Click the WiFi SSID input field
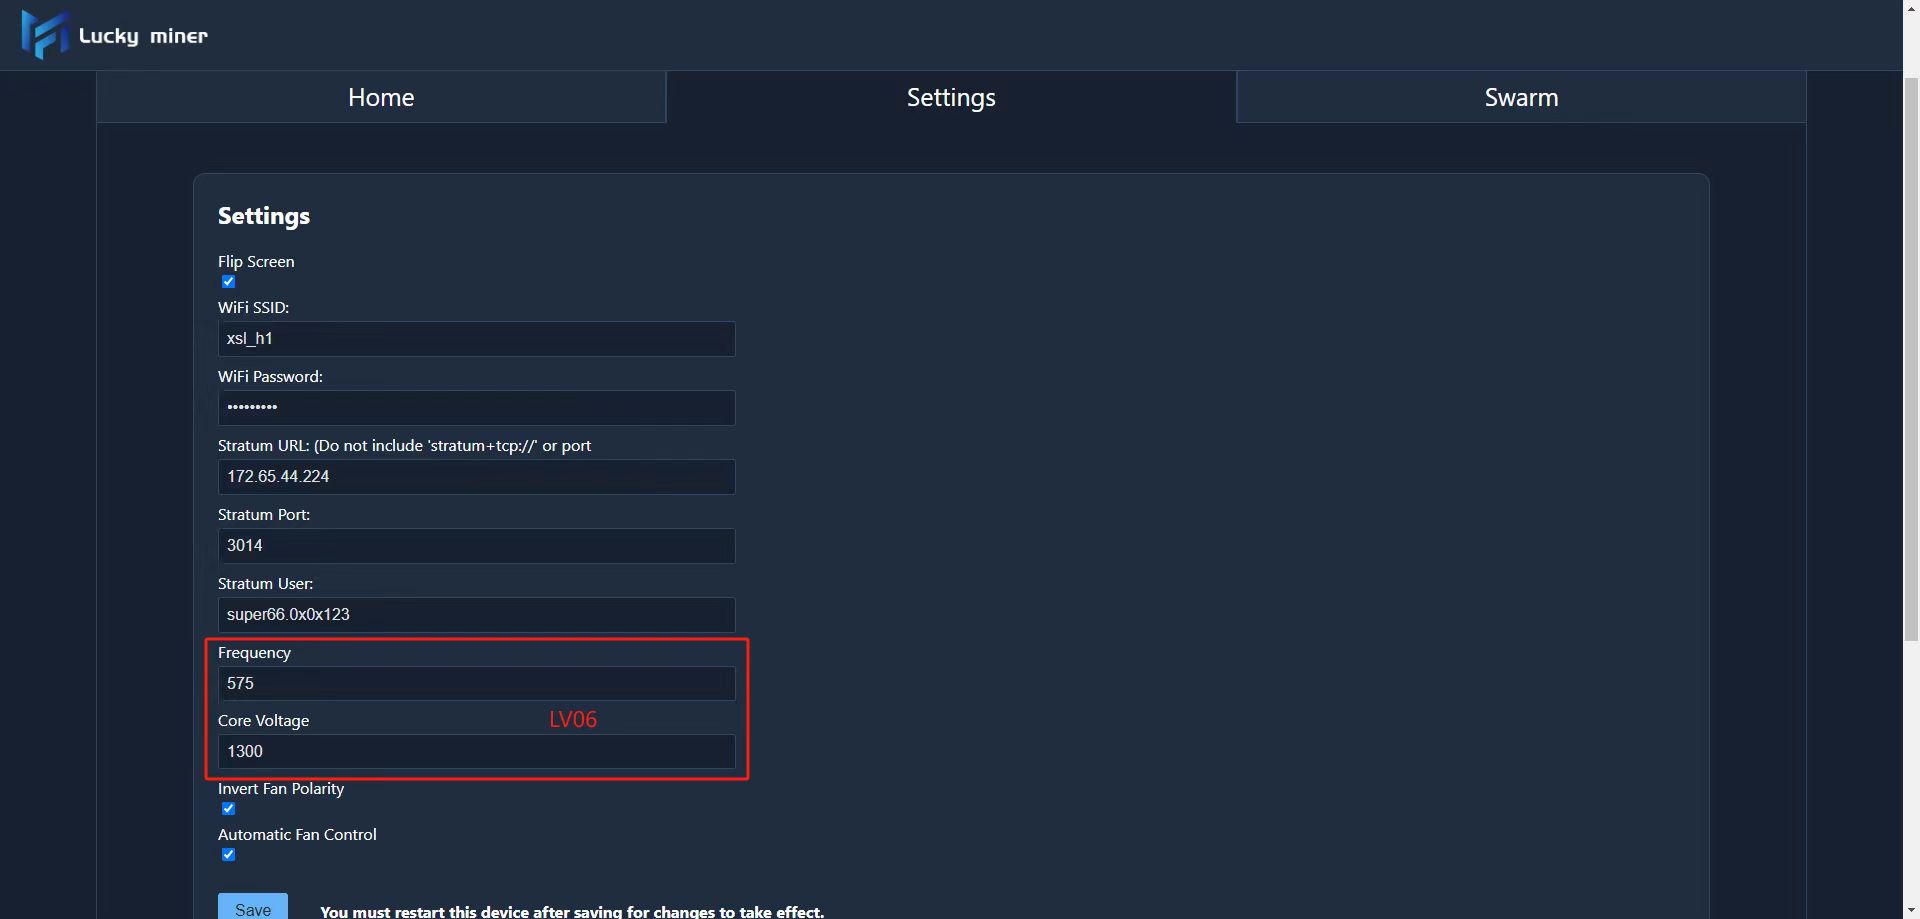Viewport: 1920px width, 919px height. click(476, 339)
